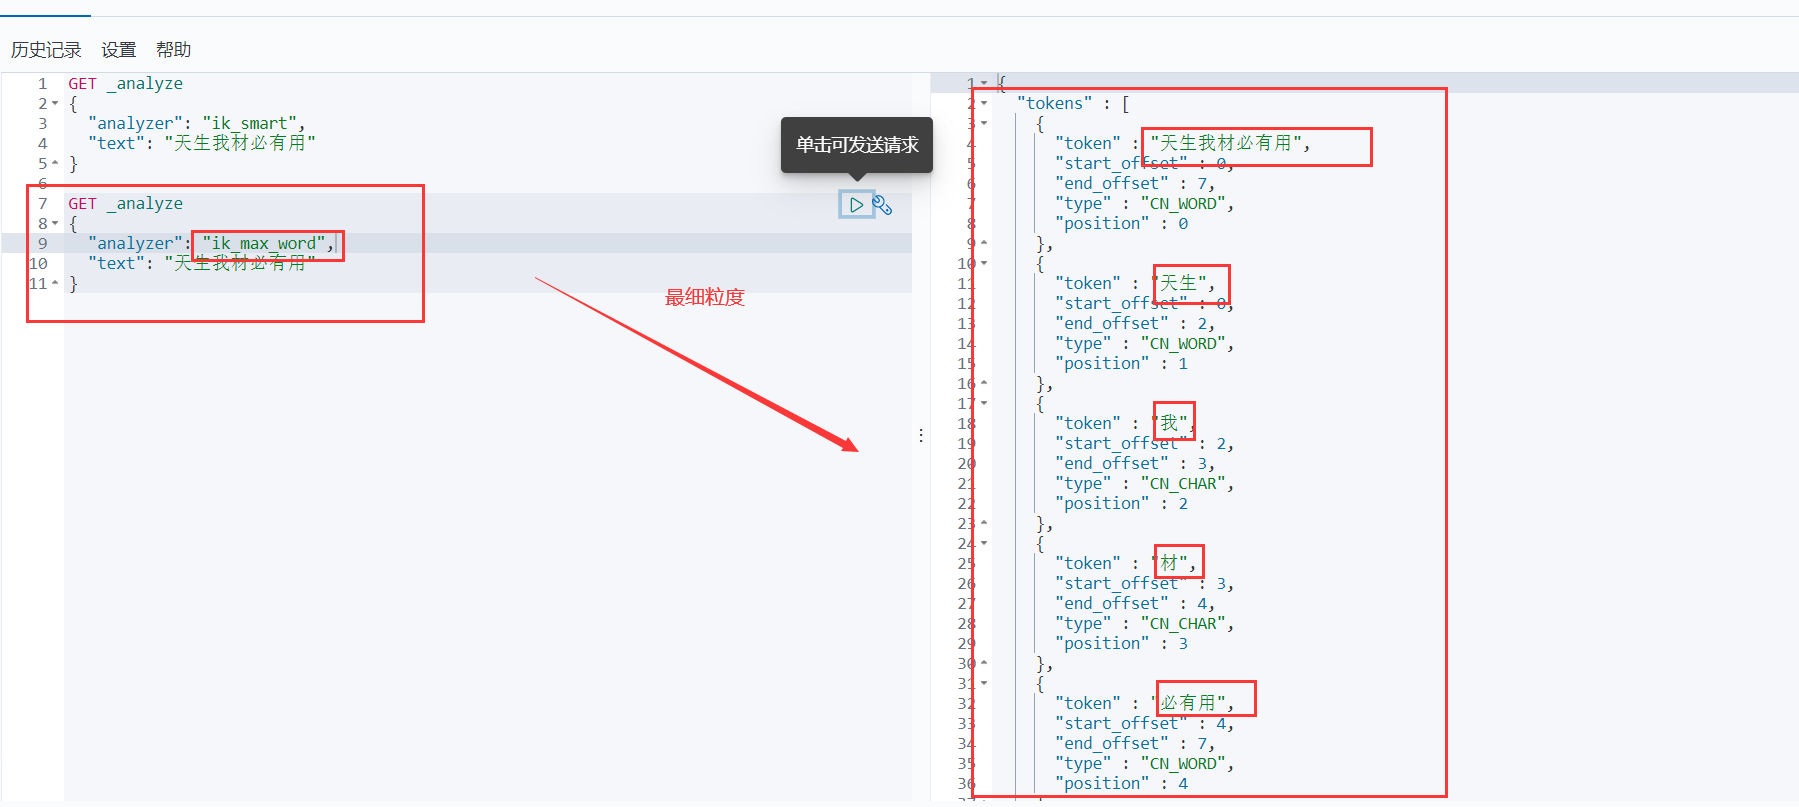1799x807 pixels.
Task: Collapse token object at output line 10
Action: [x=984, y=263]
